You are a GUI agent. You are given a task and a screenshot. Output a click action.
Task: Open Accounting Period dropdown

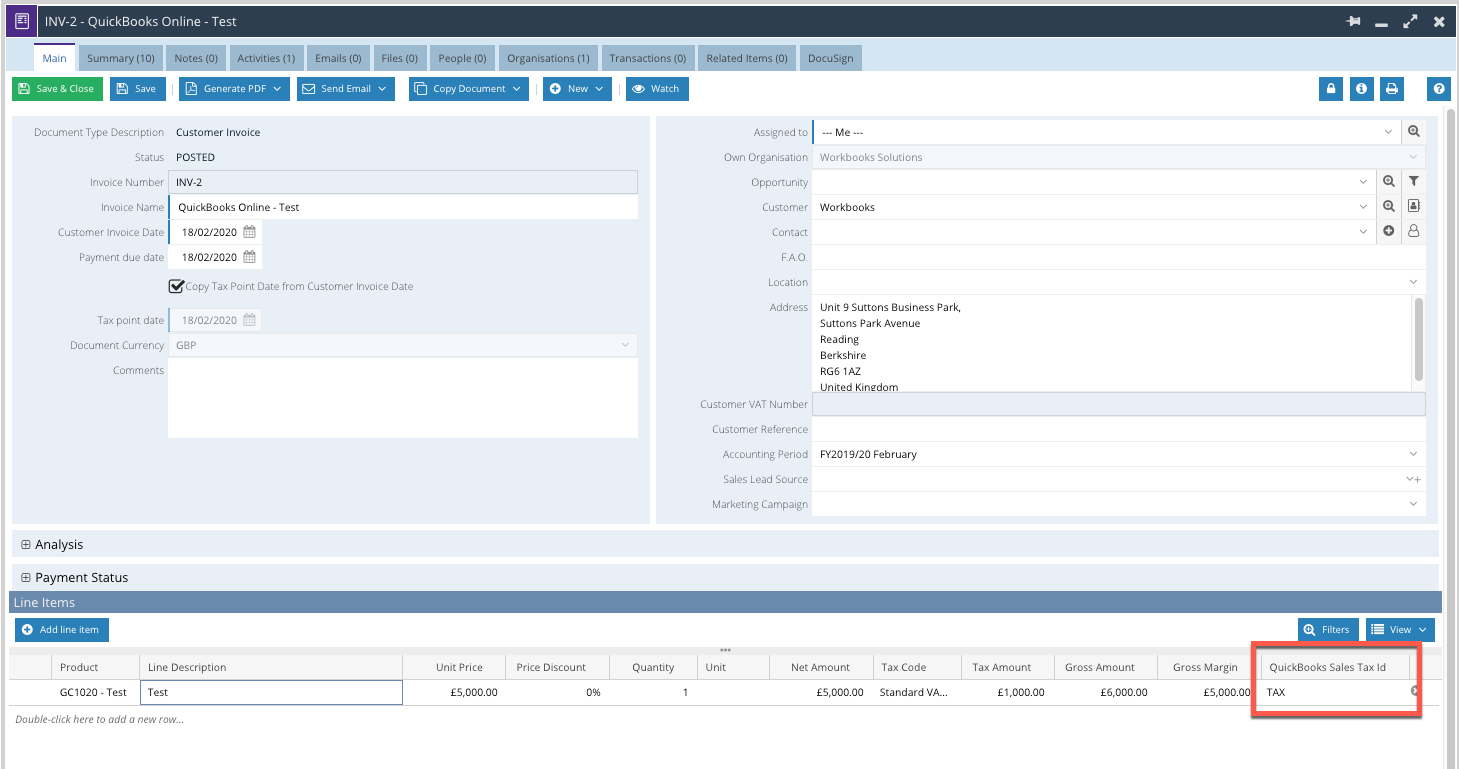(1414, 454)
